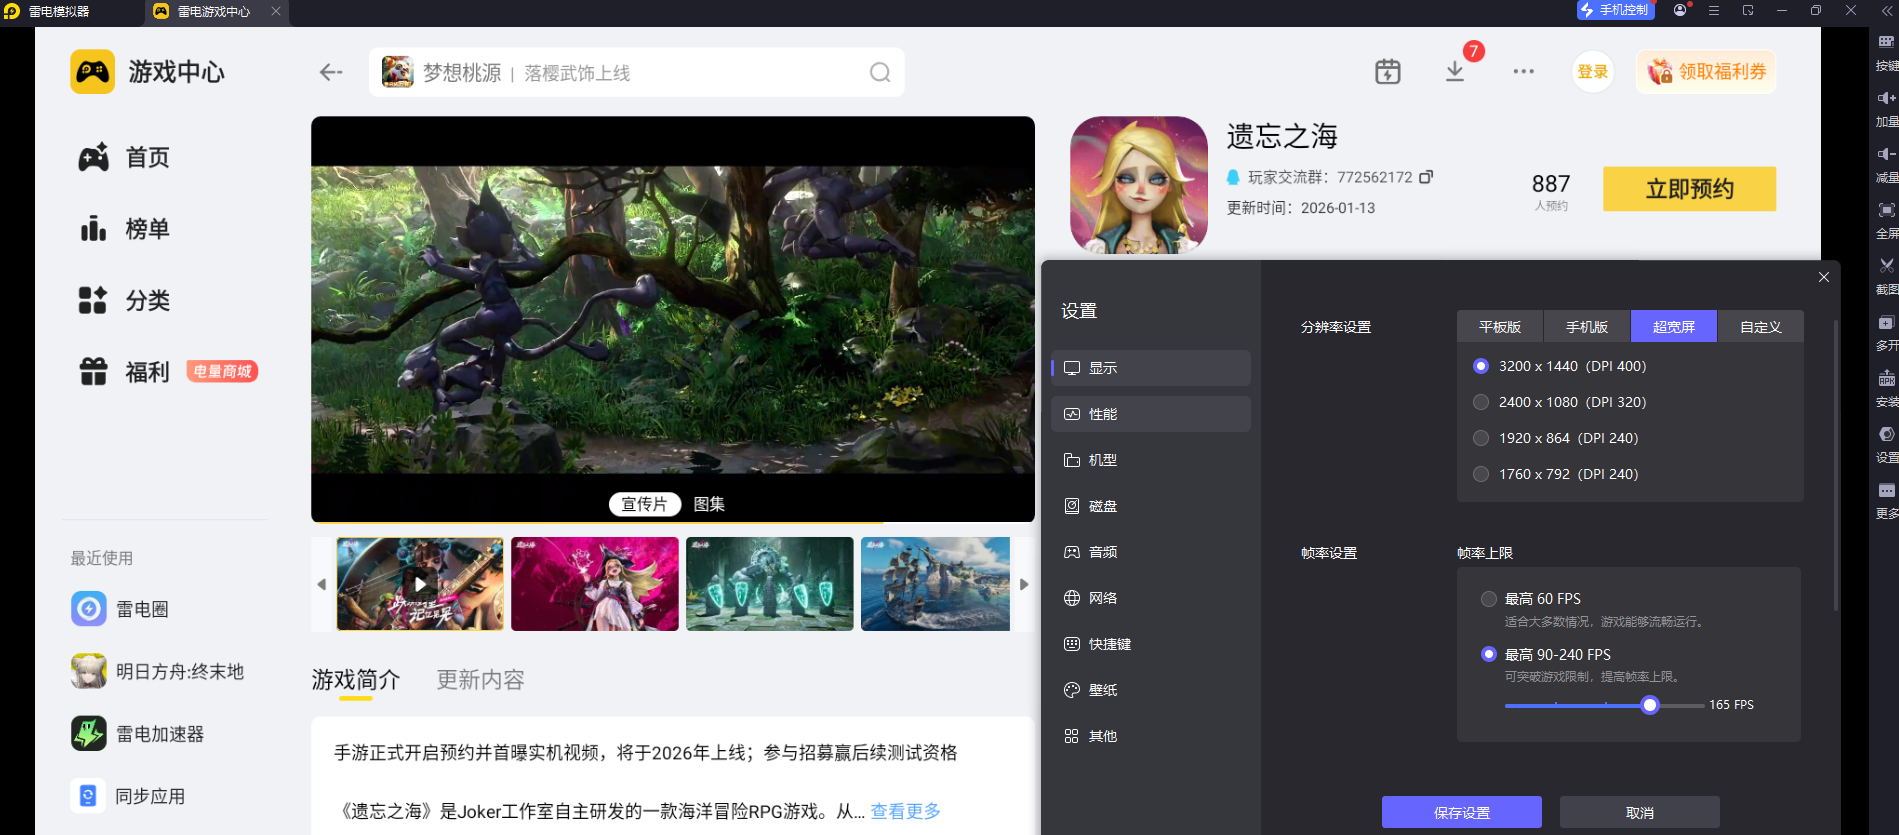Launch 同步应用 from recently used
The image size is (1899, 835).
(128, 796)
